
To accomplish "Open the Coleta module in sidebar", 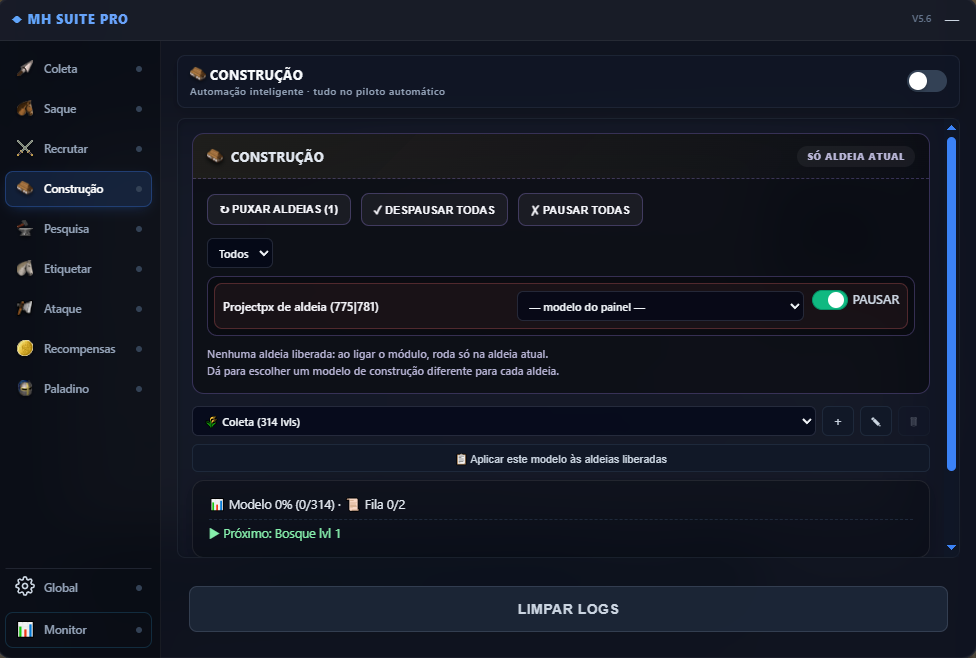I will point(78,68).
